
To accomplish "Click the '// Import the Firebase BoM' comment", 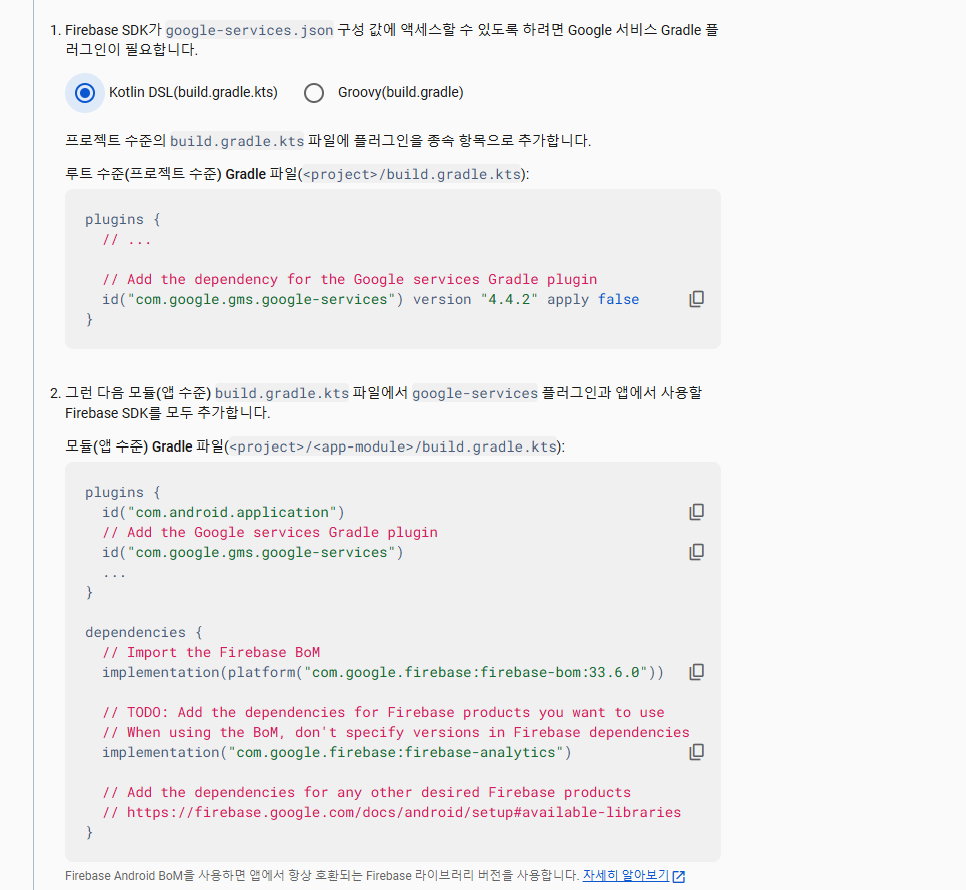I will coord(211,652).
